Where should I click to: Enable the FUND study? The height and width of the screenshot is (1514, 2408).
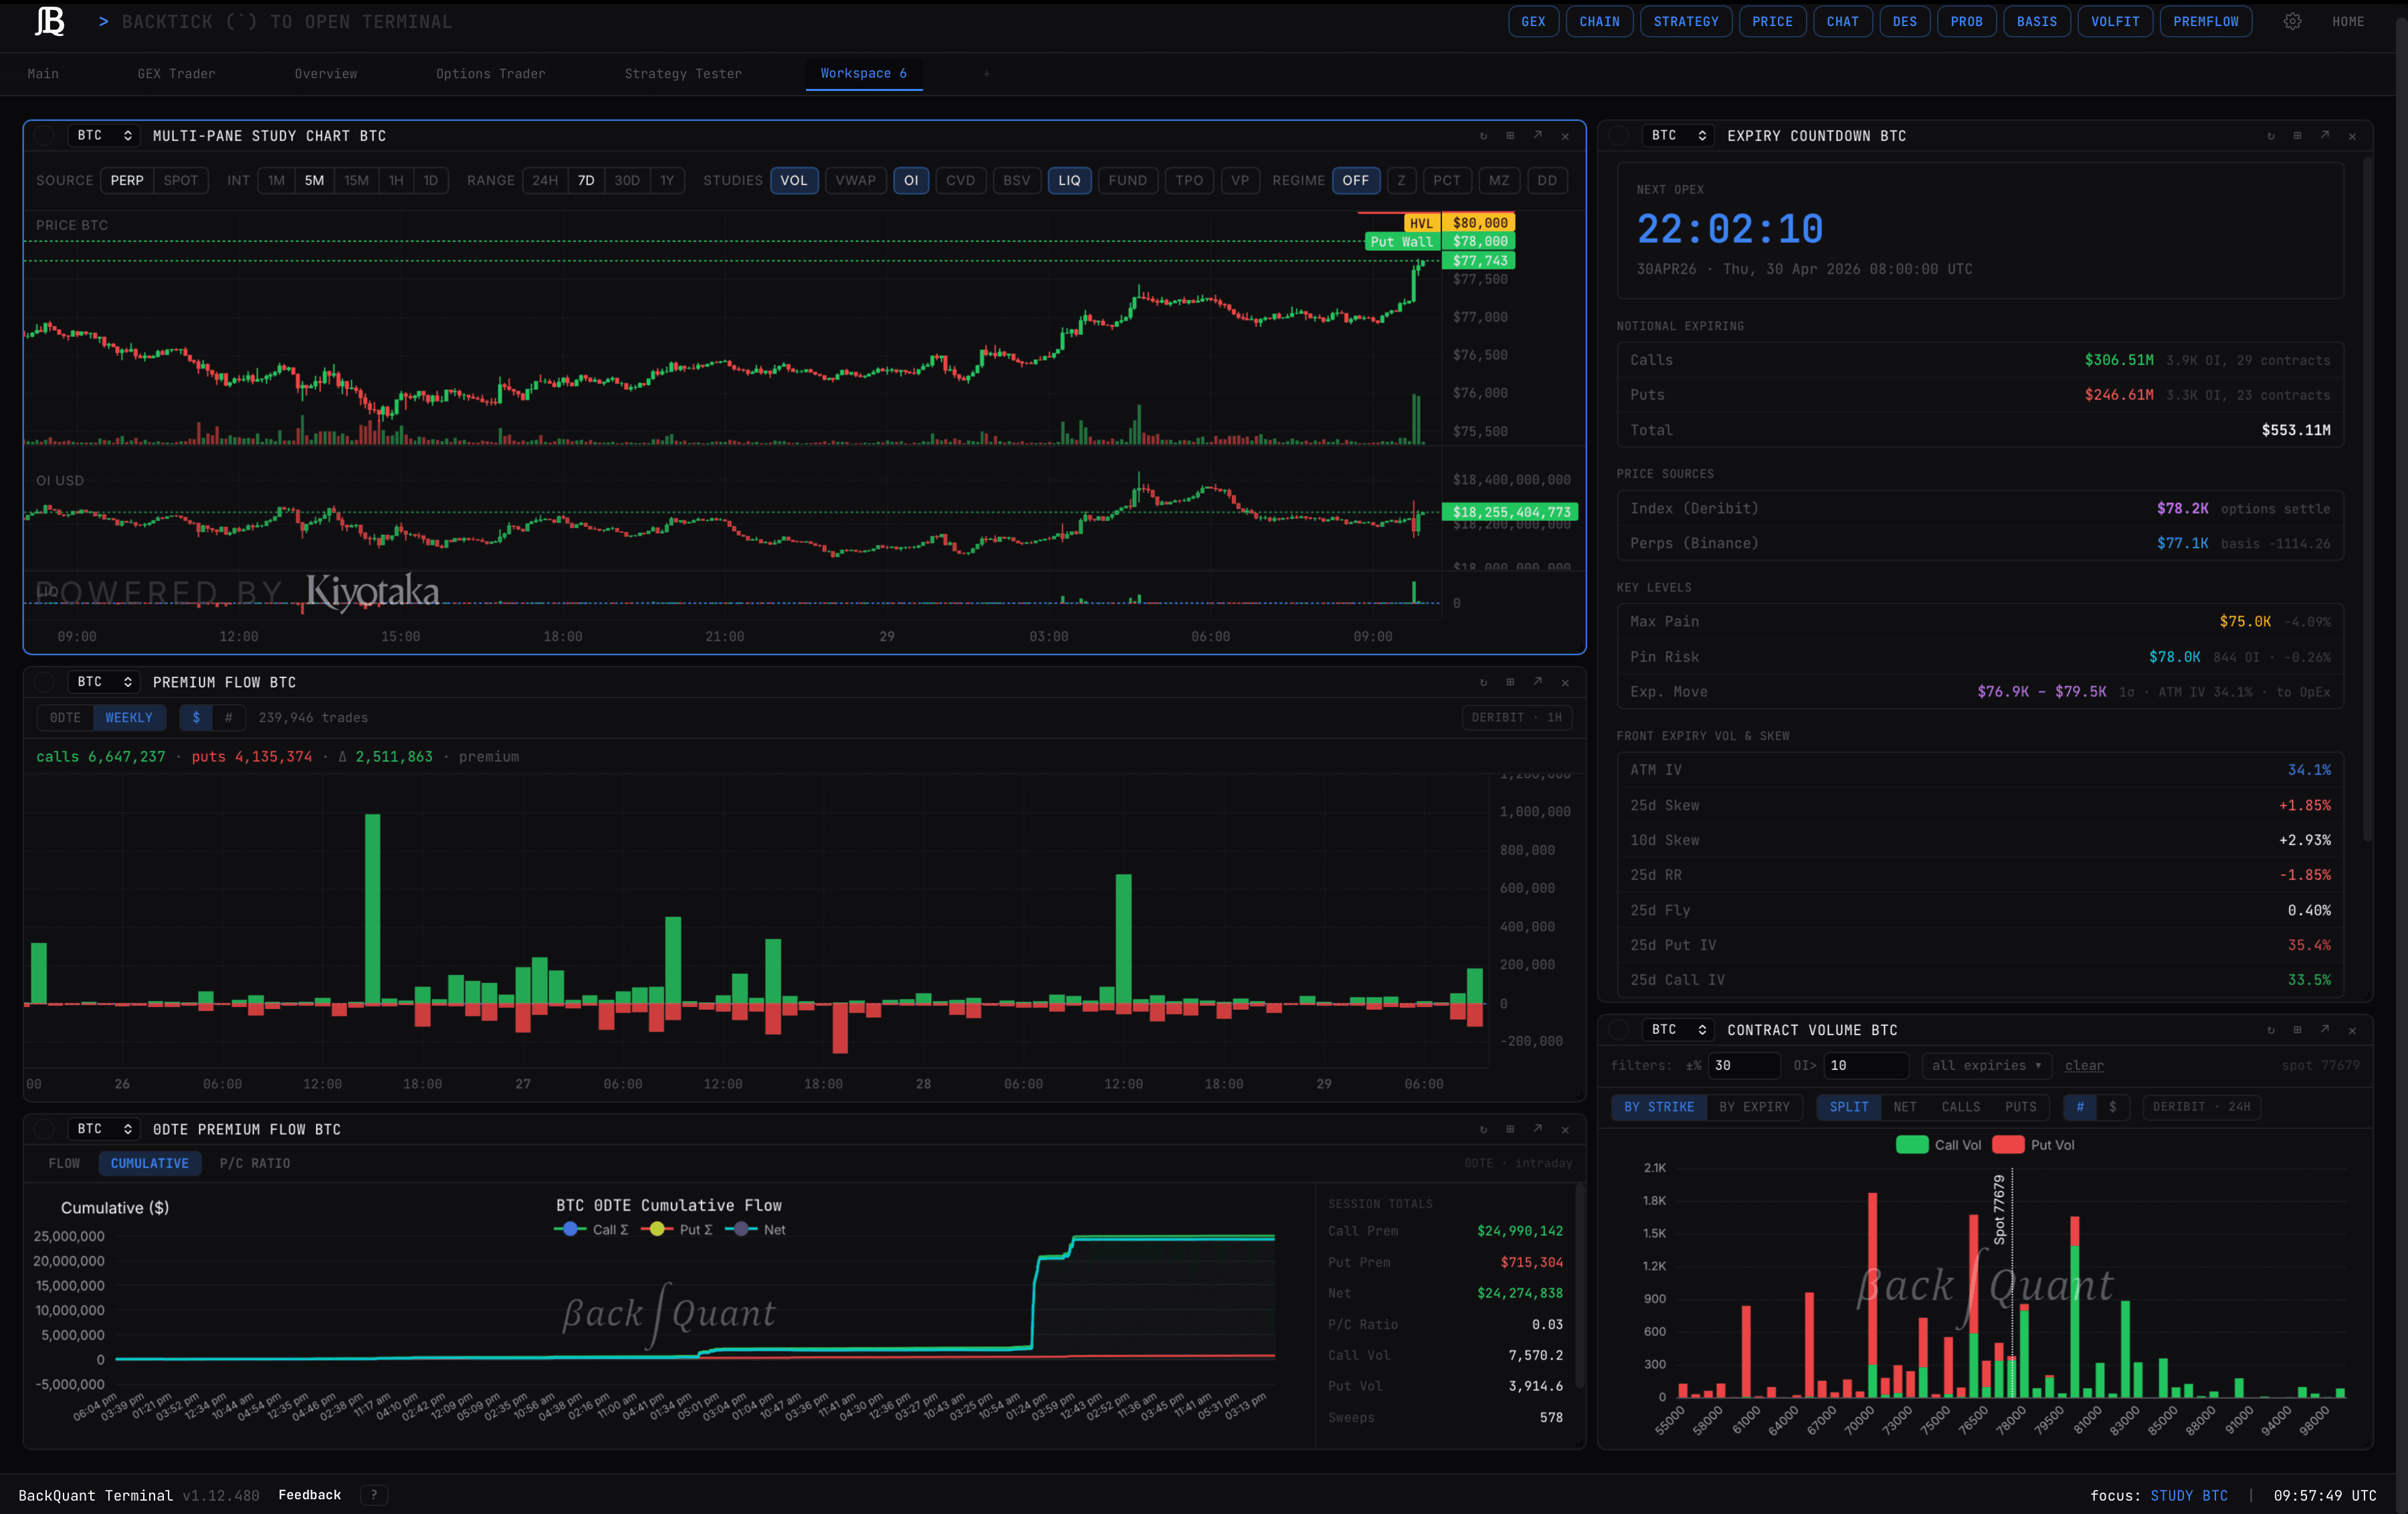(x=1127, y=181)
